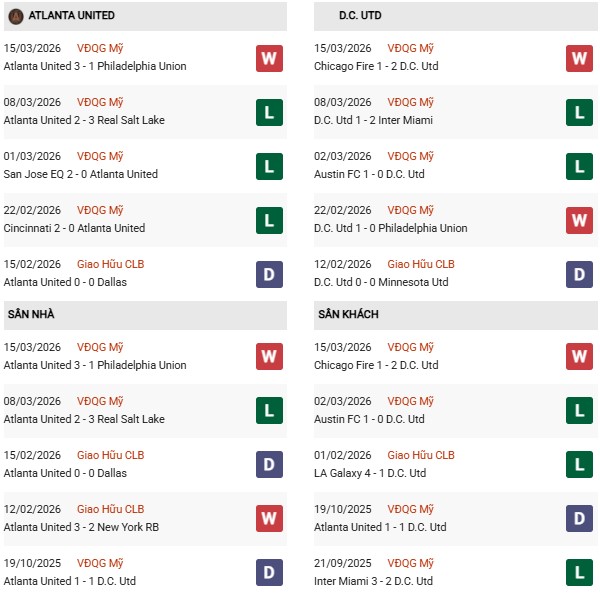Click the W badge for Atlanta United 3-2 New York RB
This screenshot has width=600, height=594.
pyautogui.click(x=268, y=519)
